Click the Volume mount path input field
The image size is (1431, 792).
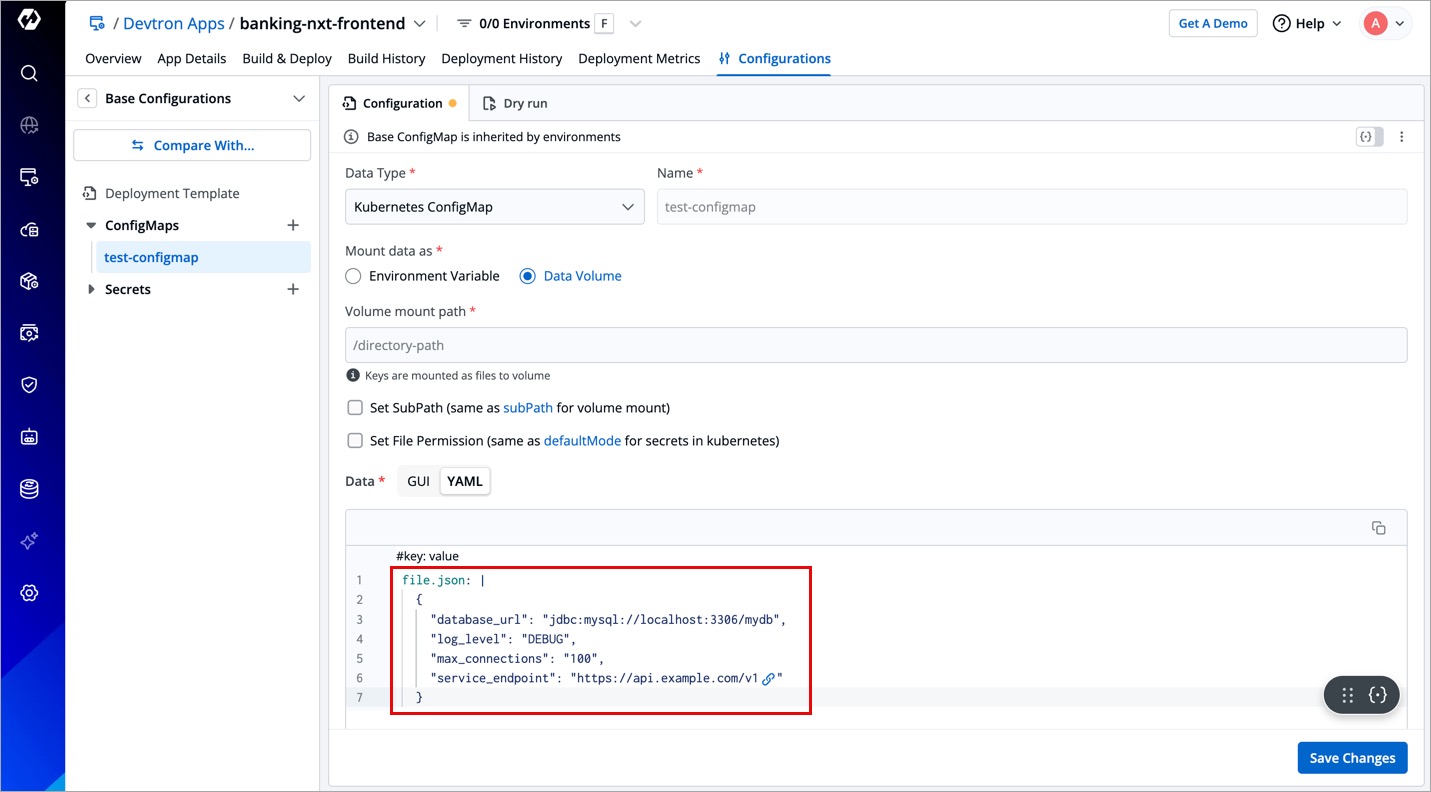point(875,345)
